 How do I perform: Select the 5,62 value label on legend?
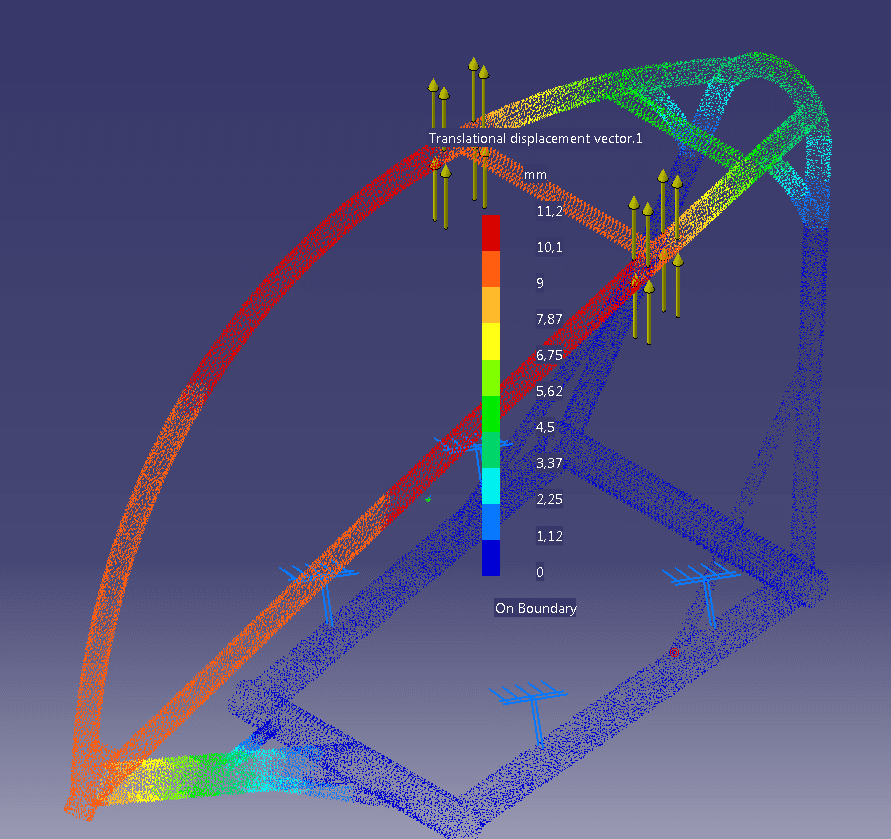click(550, 391)
